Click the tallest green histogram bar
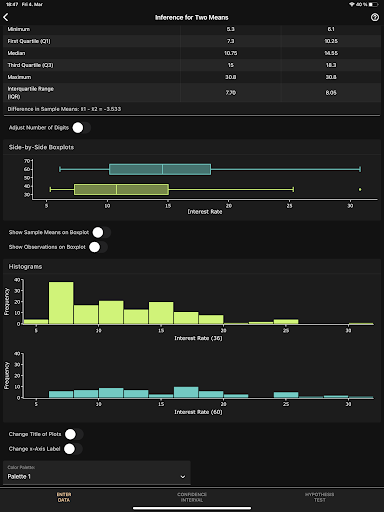Screen dimensions: 384x512 point(61,303)
